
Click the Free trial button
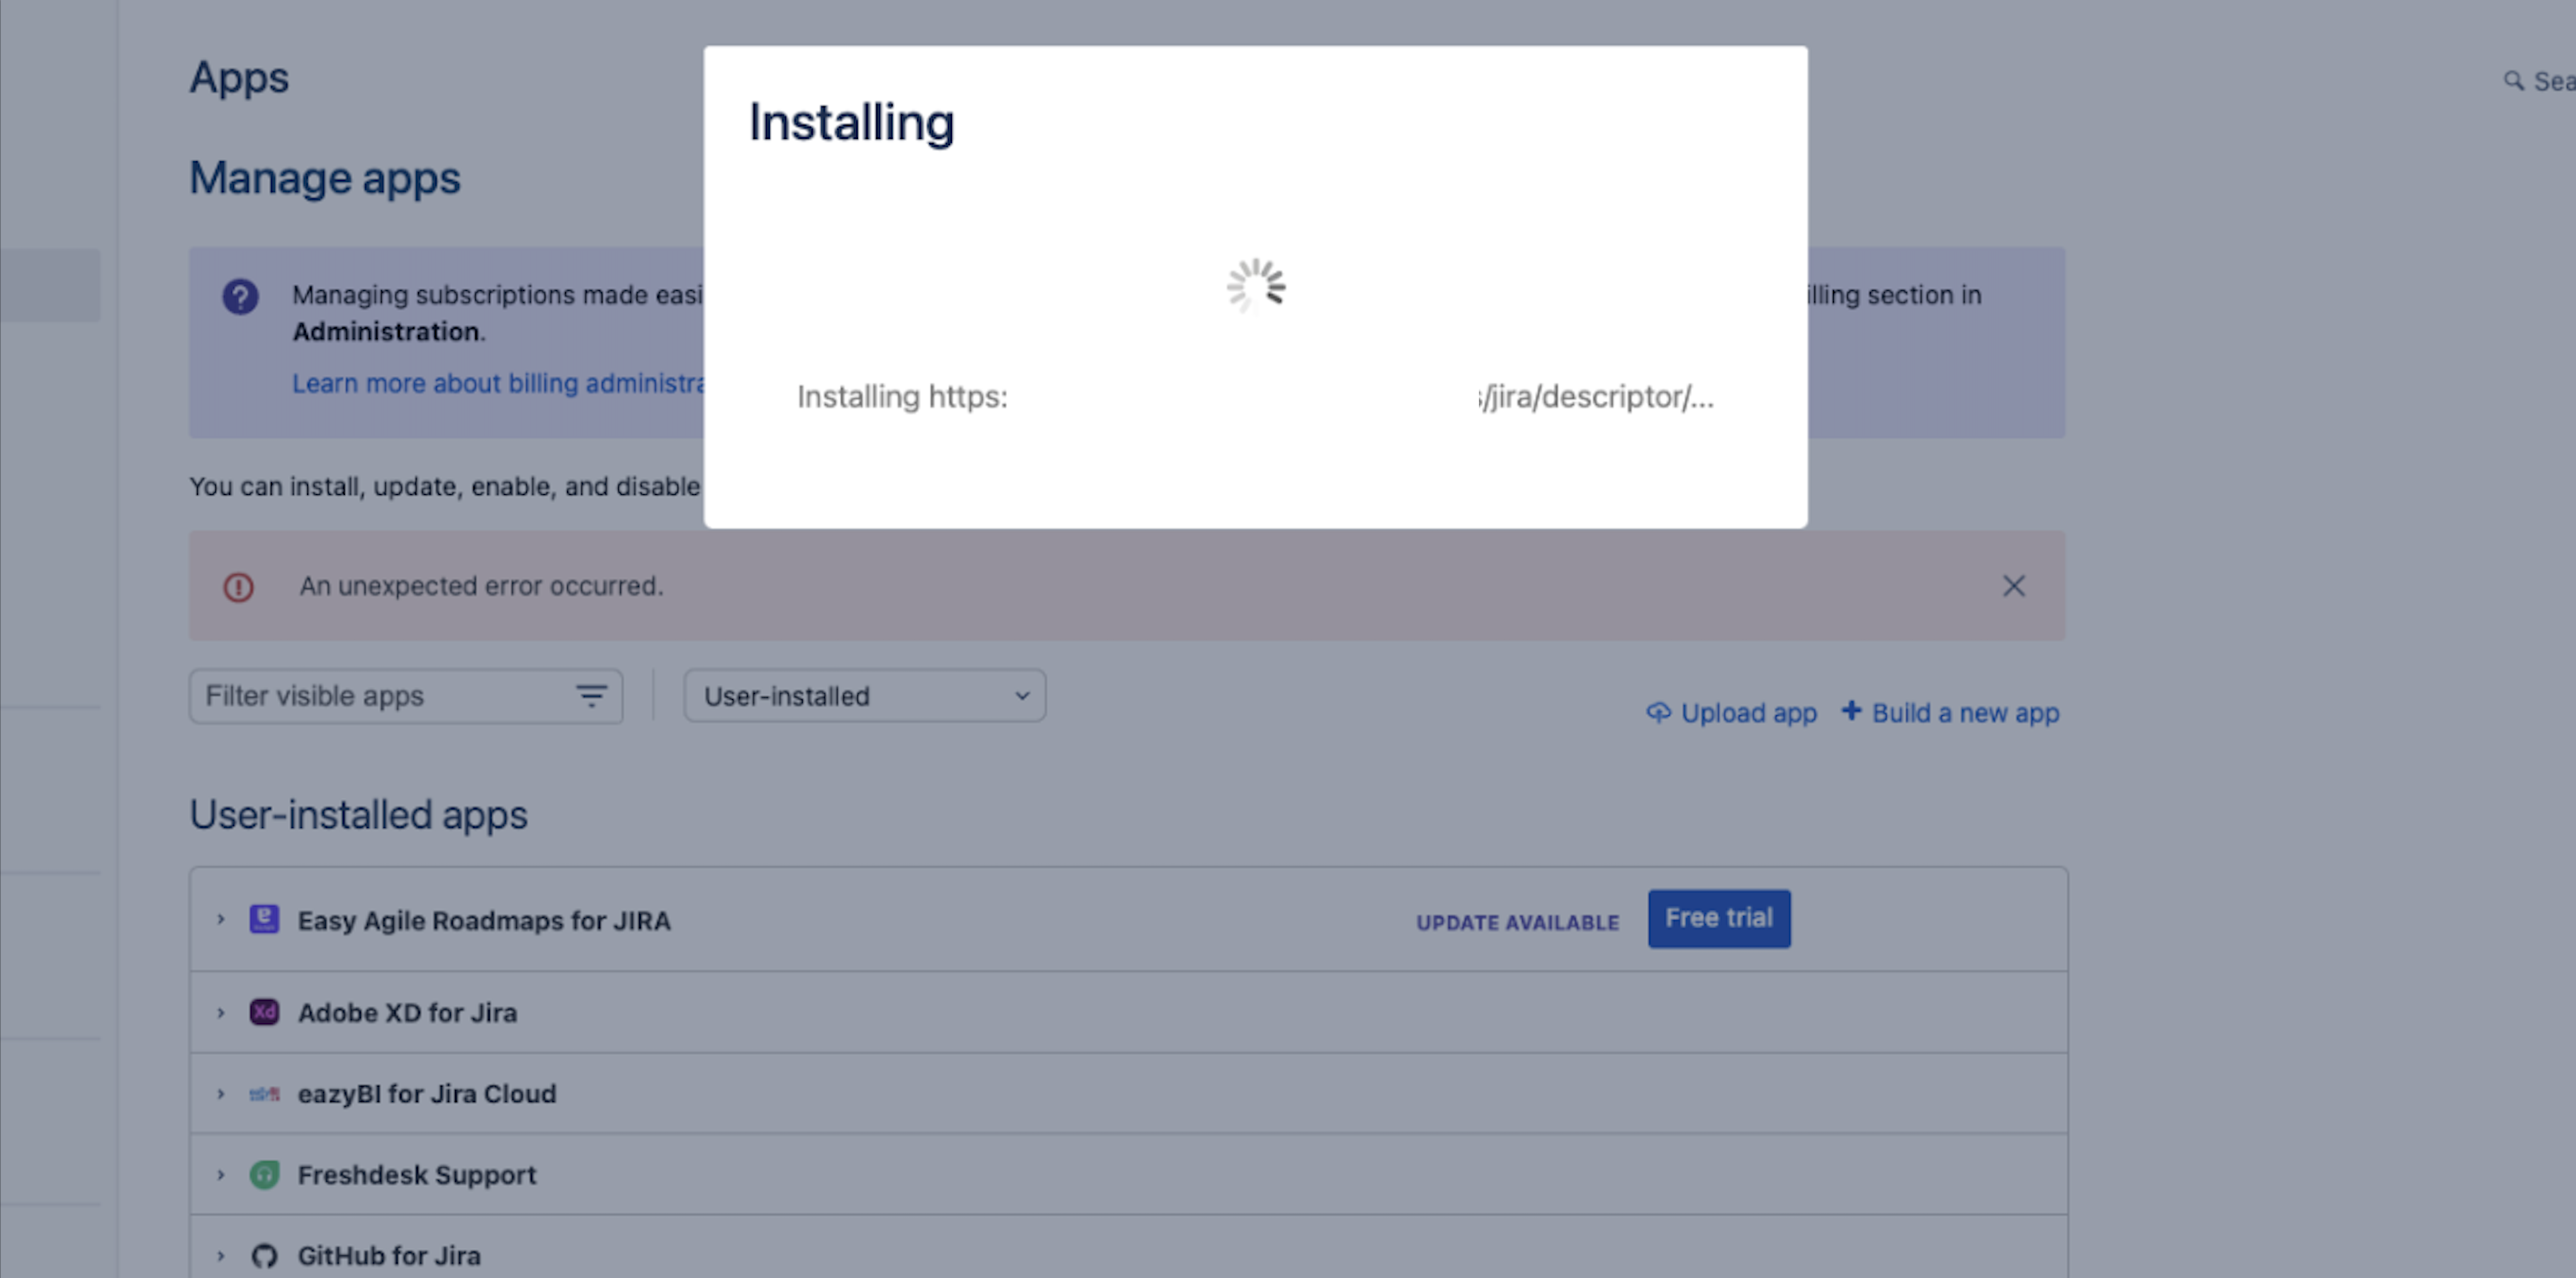[1718, 918]
